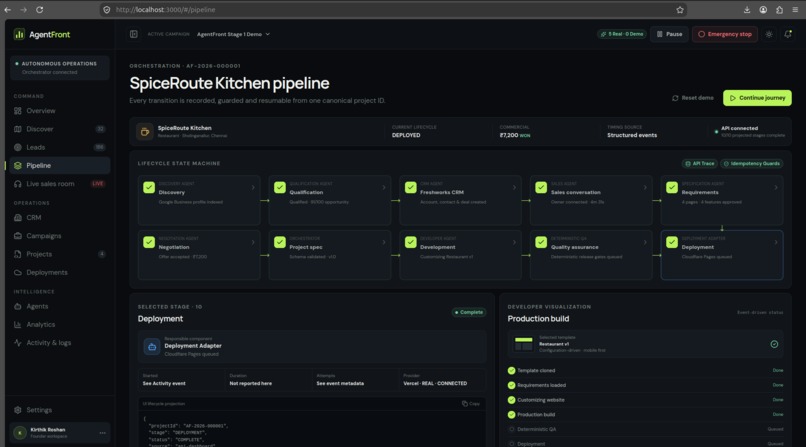Reload the page in the browser

[x=40, y=9]
